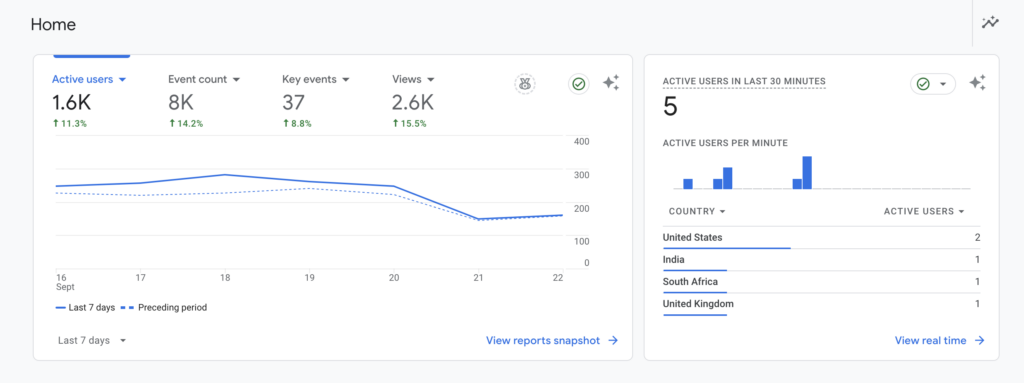The height and width of the screenshot is (383, 1024).
Task: Open the green check dropdown in the realtime card
Action: [933, 84]
